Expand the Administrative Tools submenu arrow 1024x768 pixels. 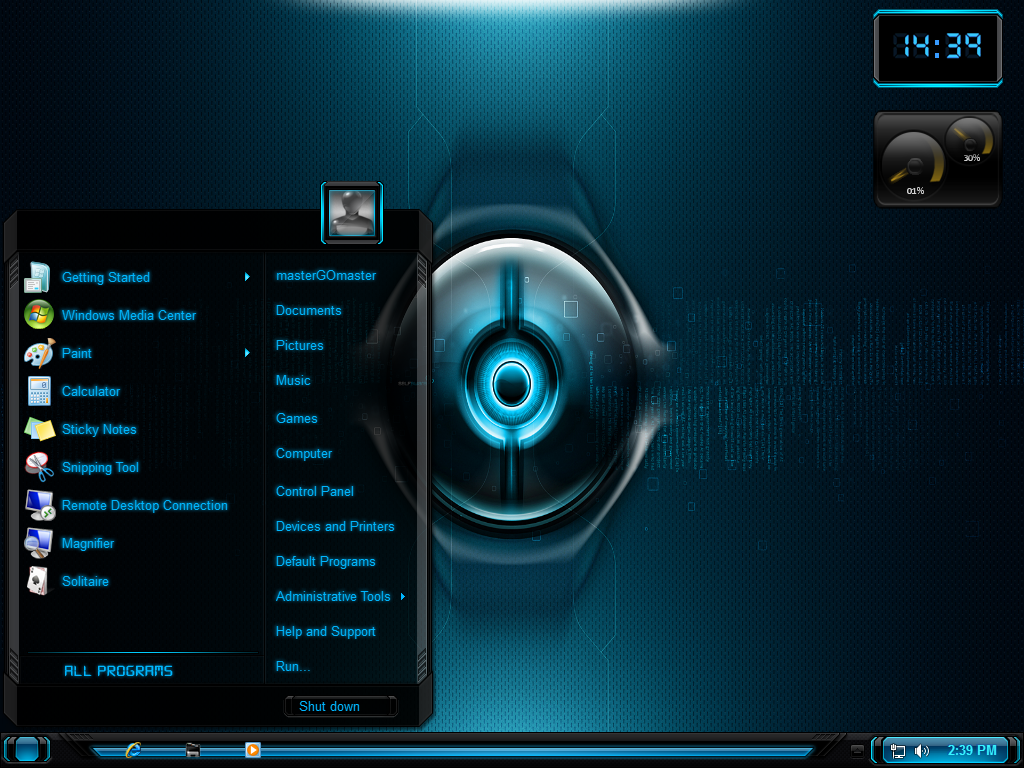pos(403,596)
